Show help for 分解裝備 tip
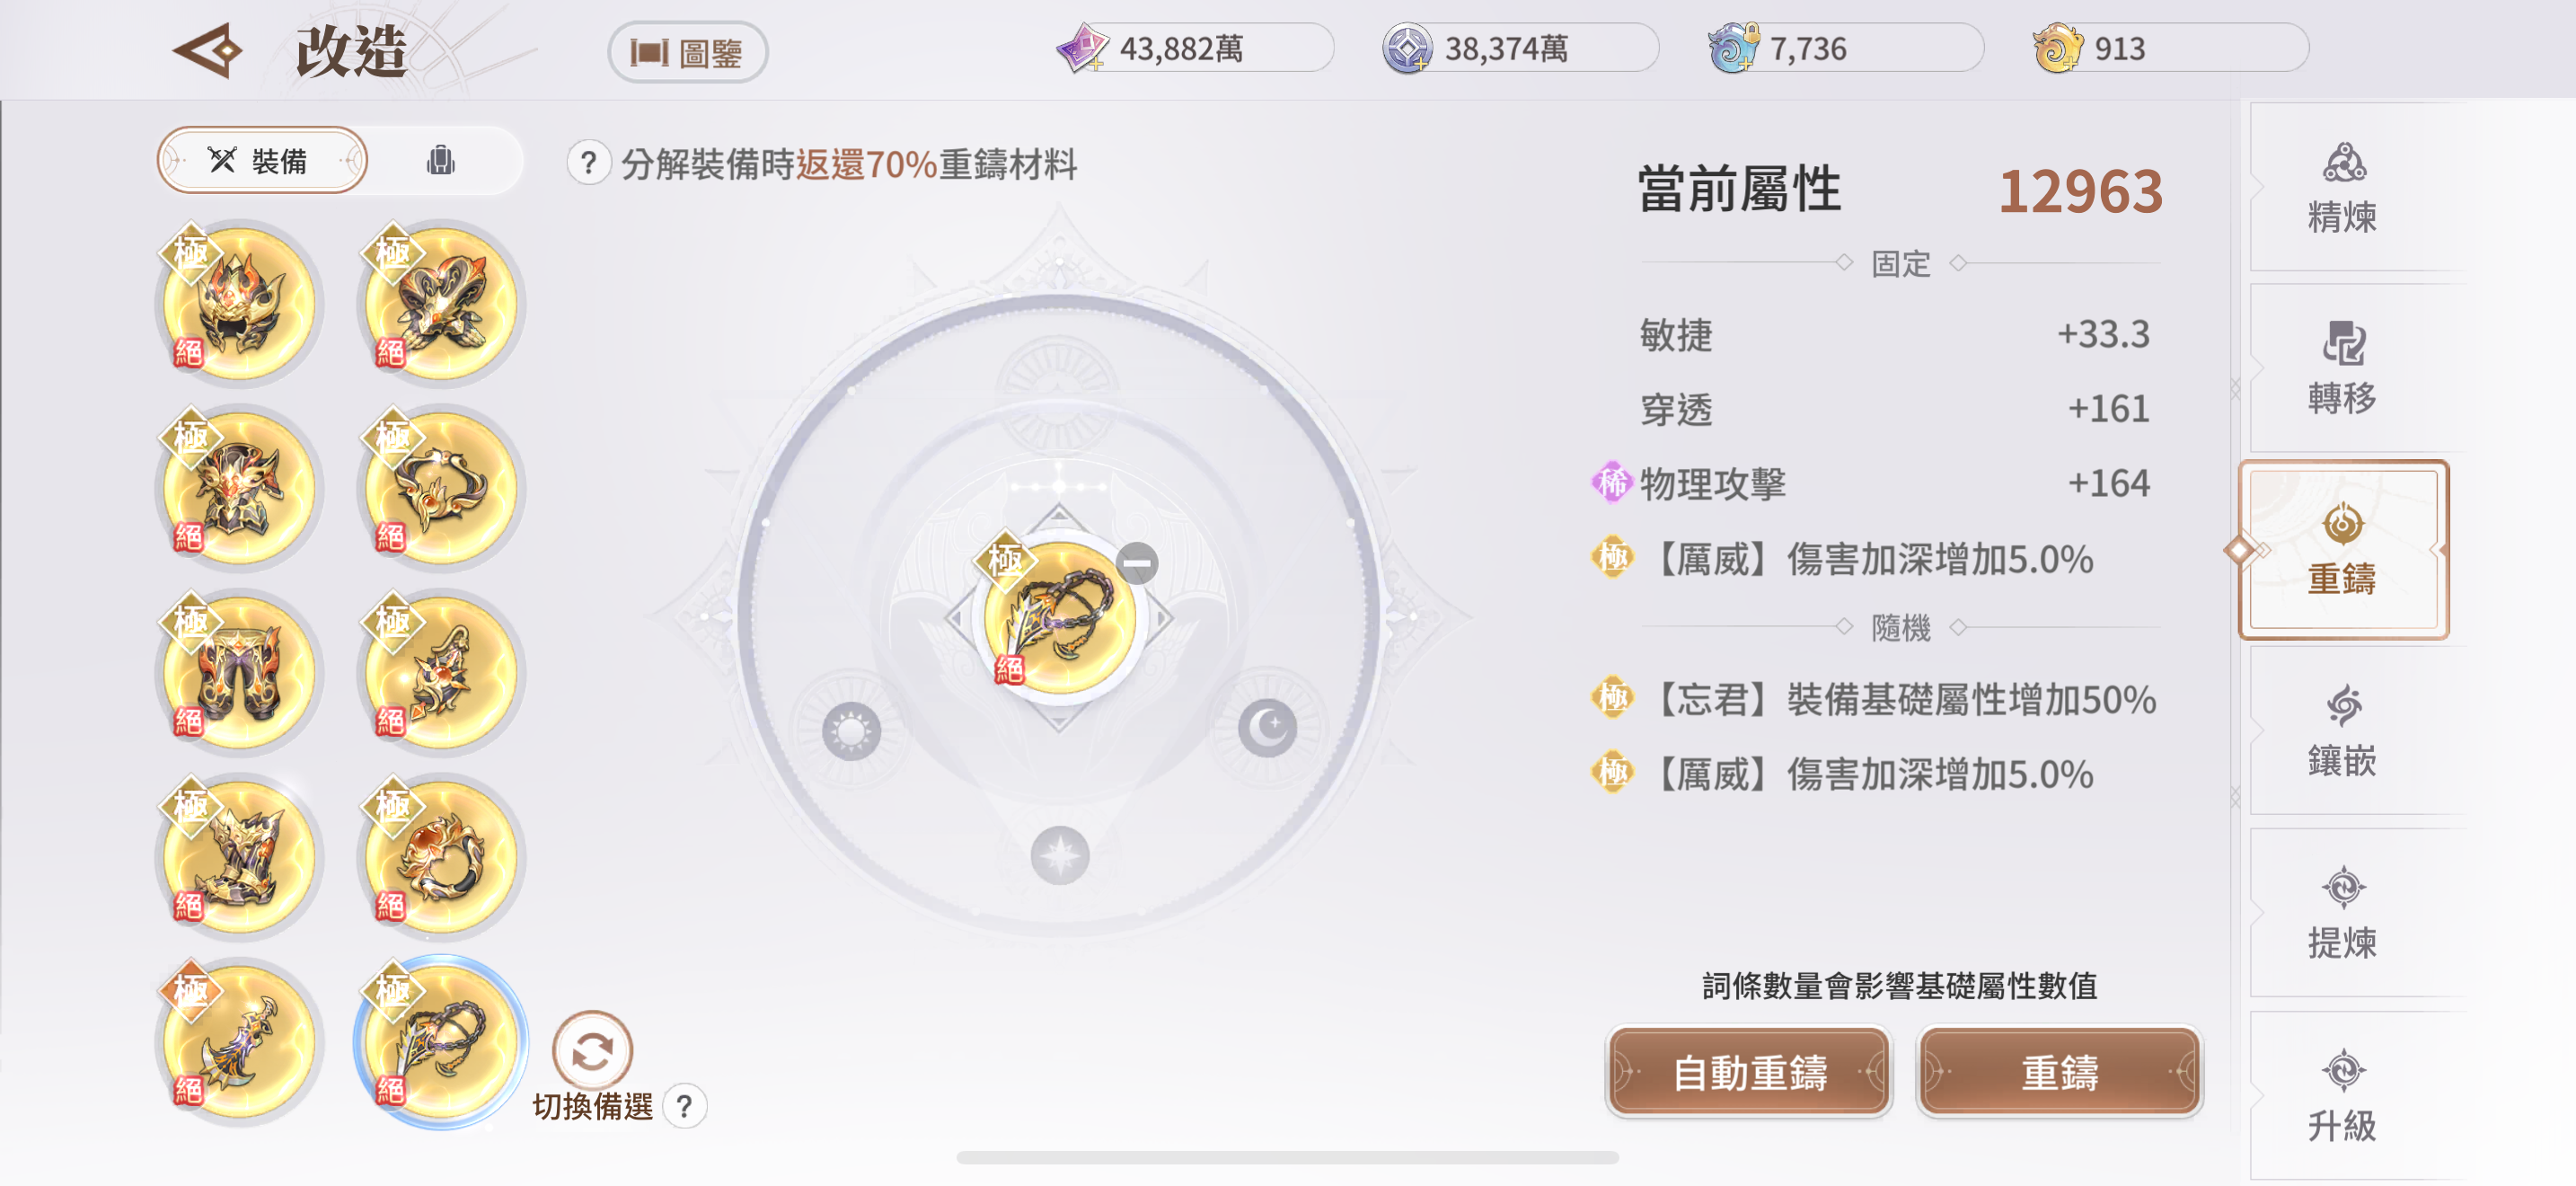 588,163
